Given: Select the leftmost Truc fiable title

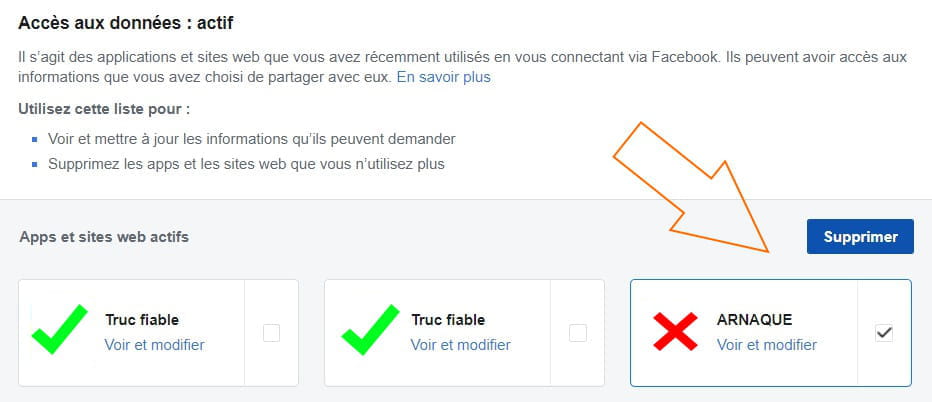Looking at the screenshot, I should pyautogui.click(x=142, y=320).
